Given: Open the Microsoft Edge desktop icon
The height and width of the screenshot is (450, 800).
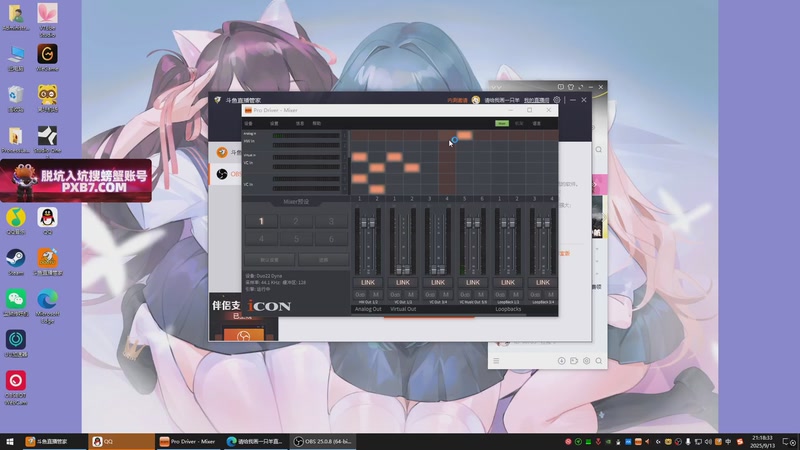Looking at the screenshot, I should (x=47, y=306).
